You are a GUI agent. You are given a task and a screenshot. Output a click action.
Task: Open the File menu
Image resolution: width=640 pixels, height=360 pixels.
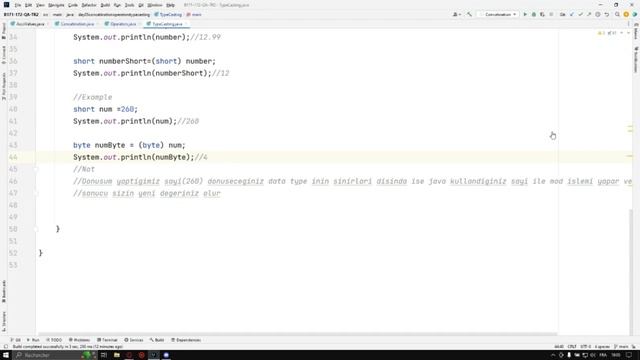tap(18, 5)
